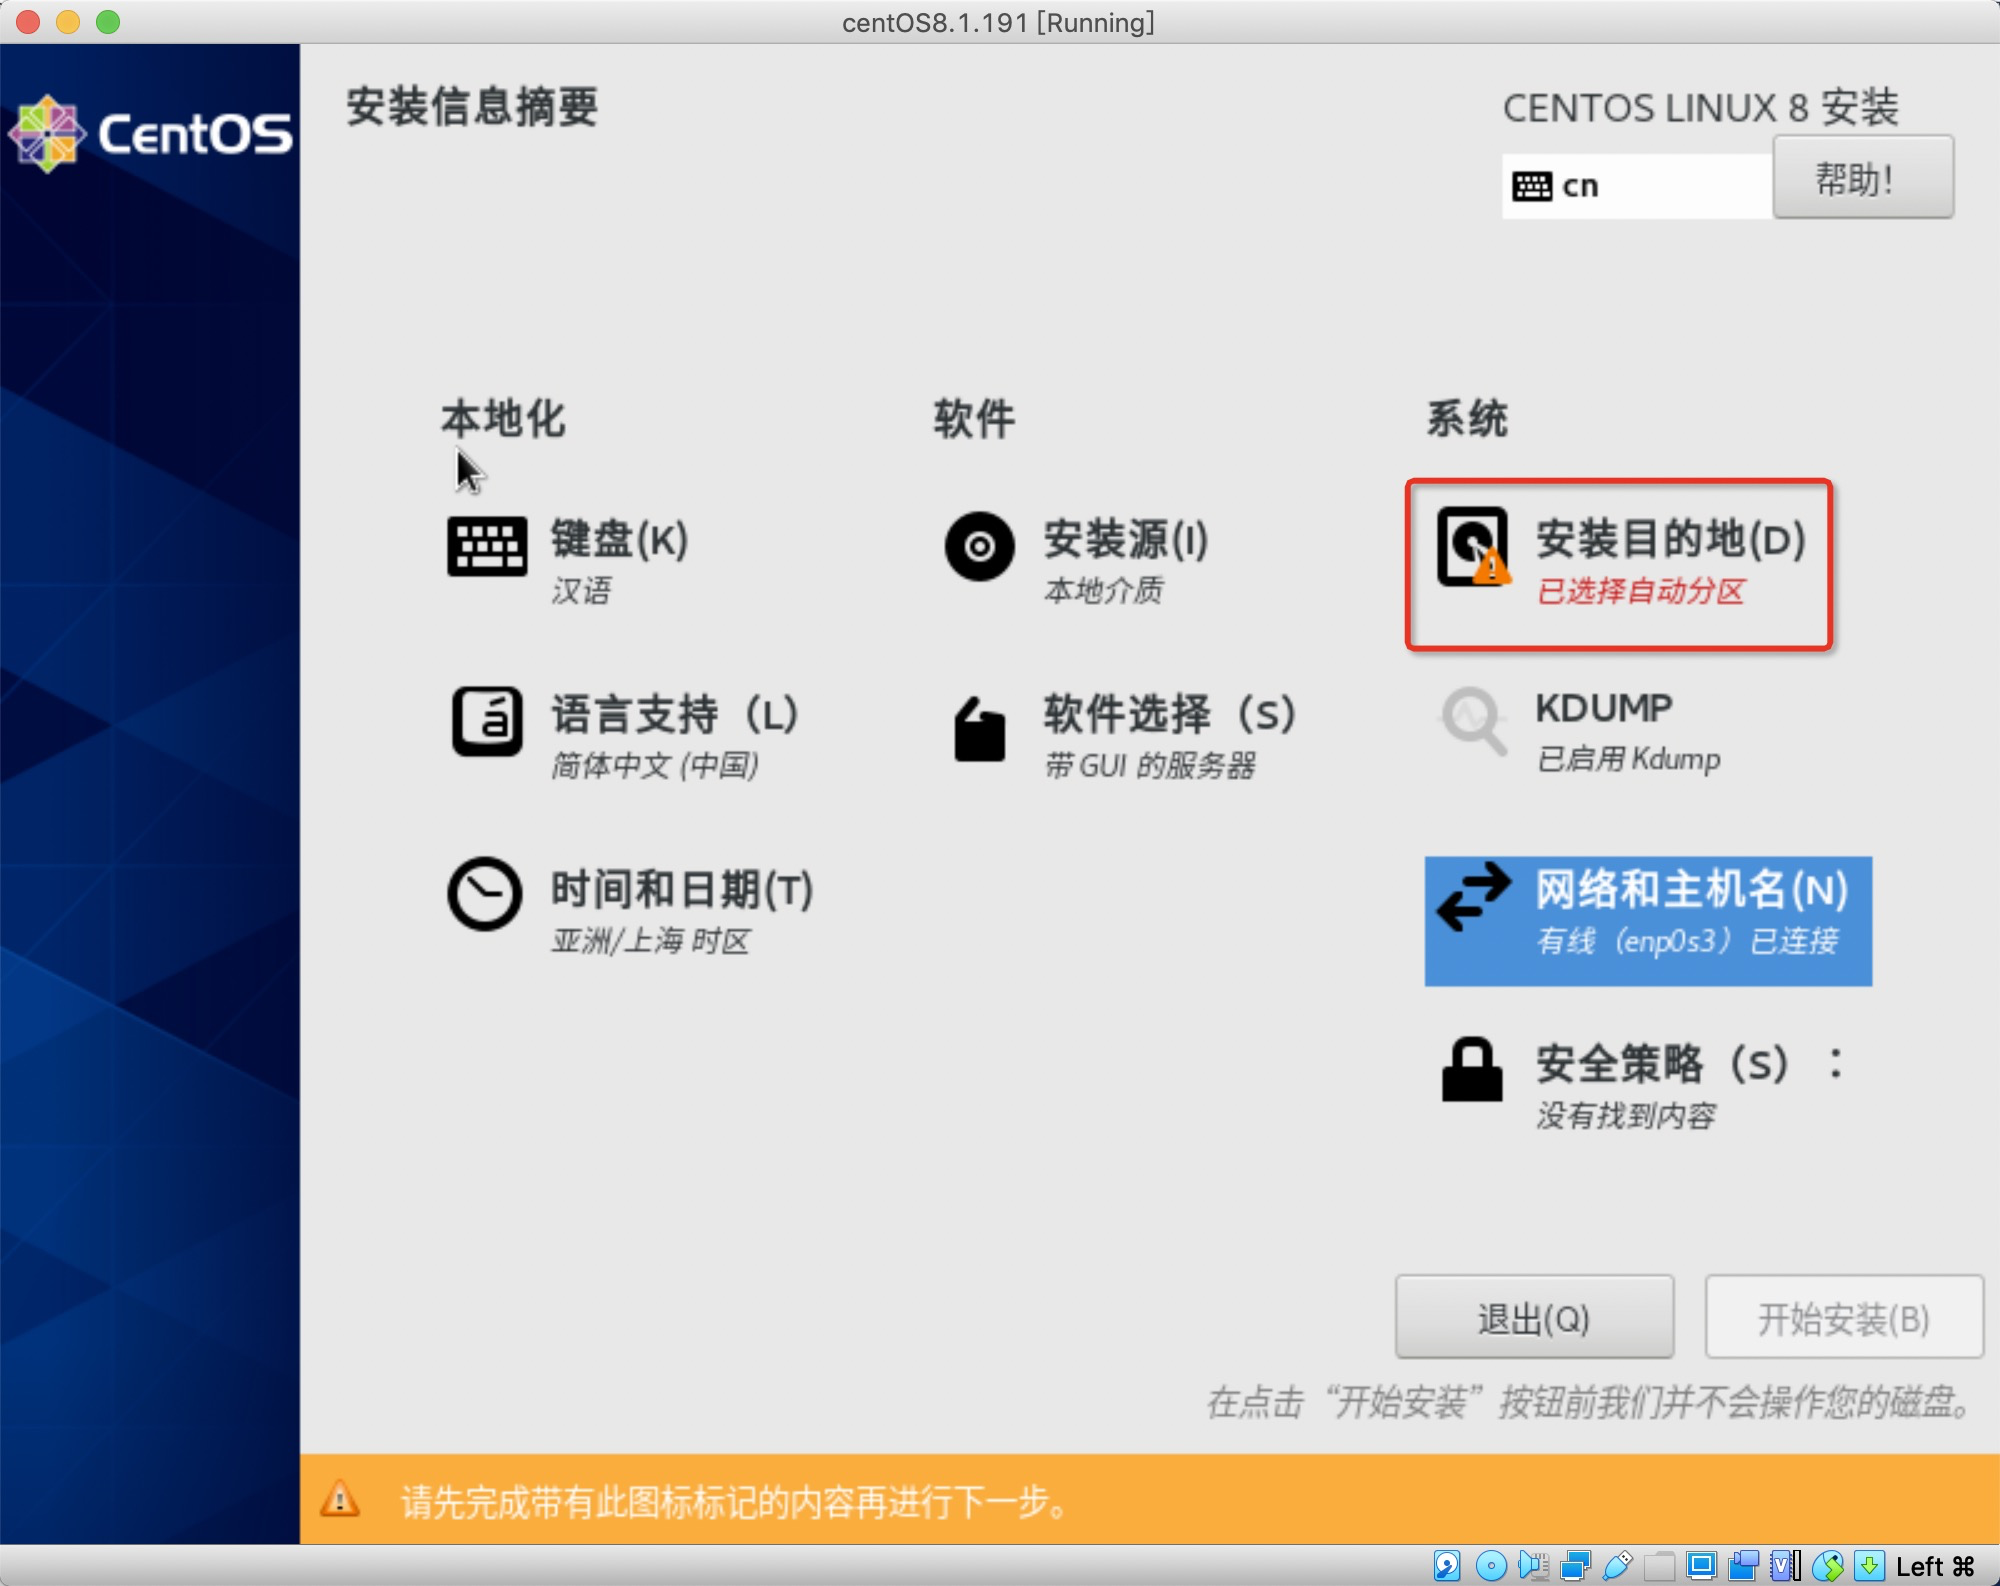Click the VirtualBox USB status icon
The image size is (2000, 1586).
(1617, 1565)
